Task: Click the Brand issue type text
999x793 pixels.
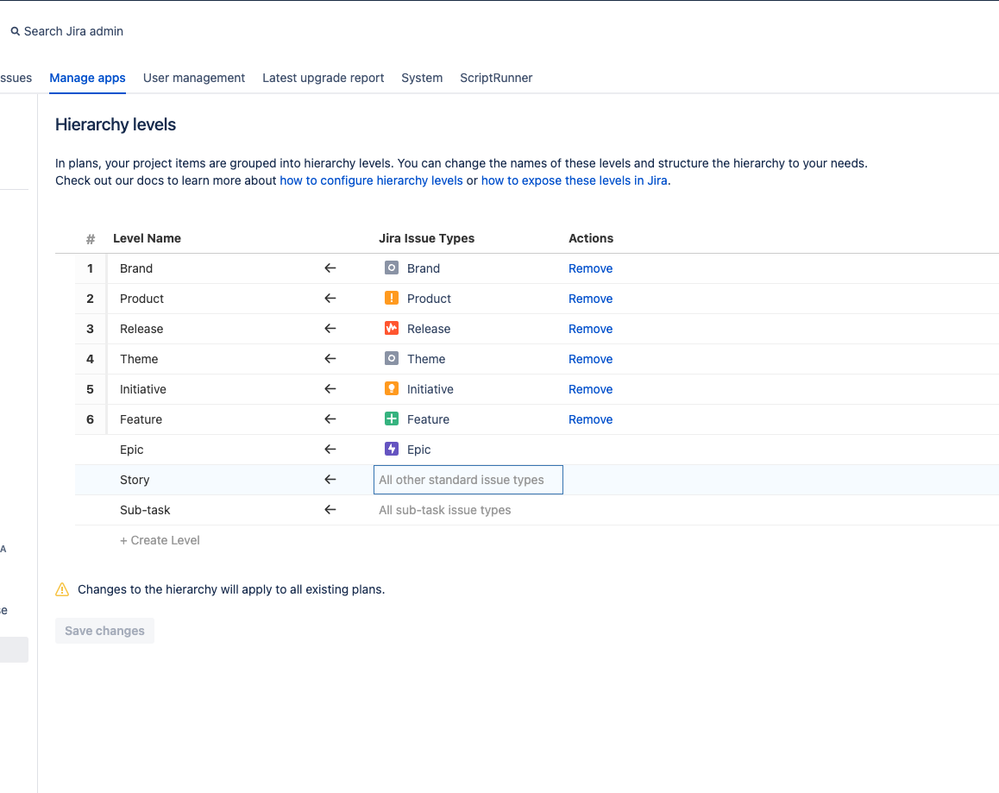Action: click(x=424, y=268)
